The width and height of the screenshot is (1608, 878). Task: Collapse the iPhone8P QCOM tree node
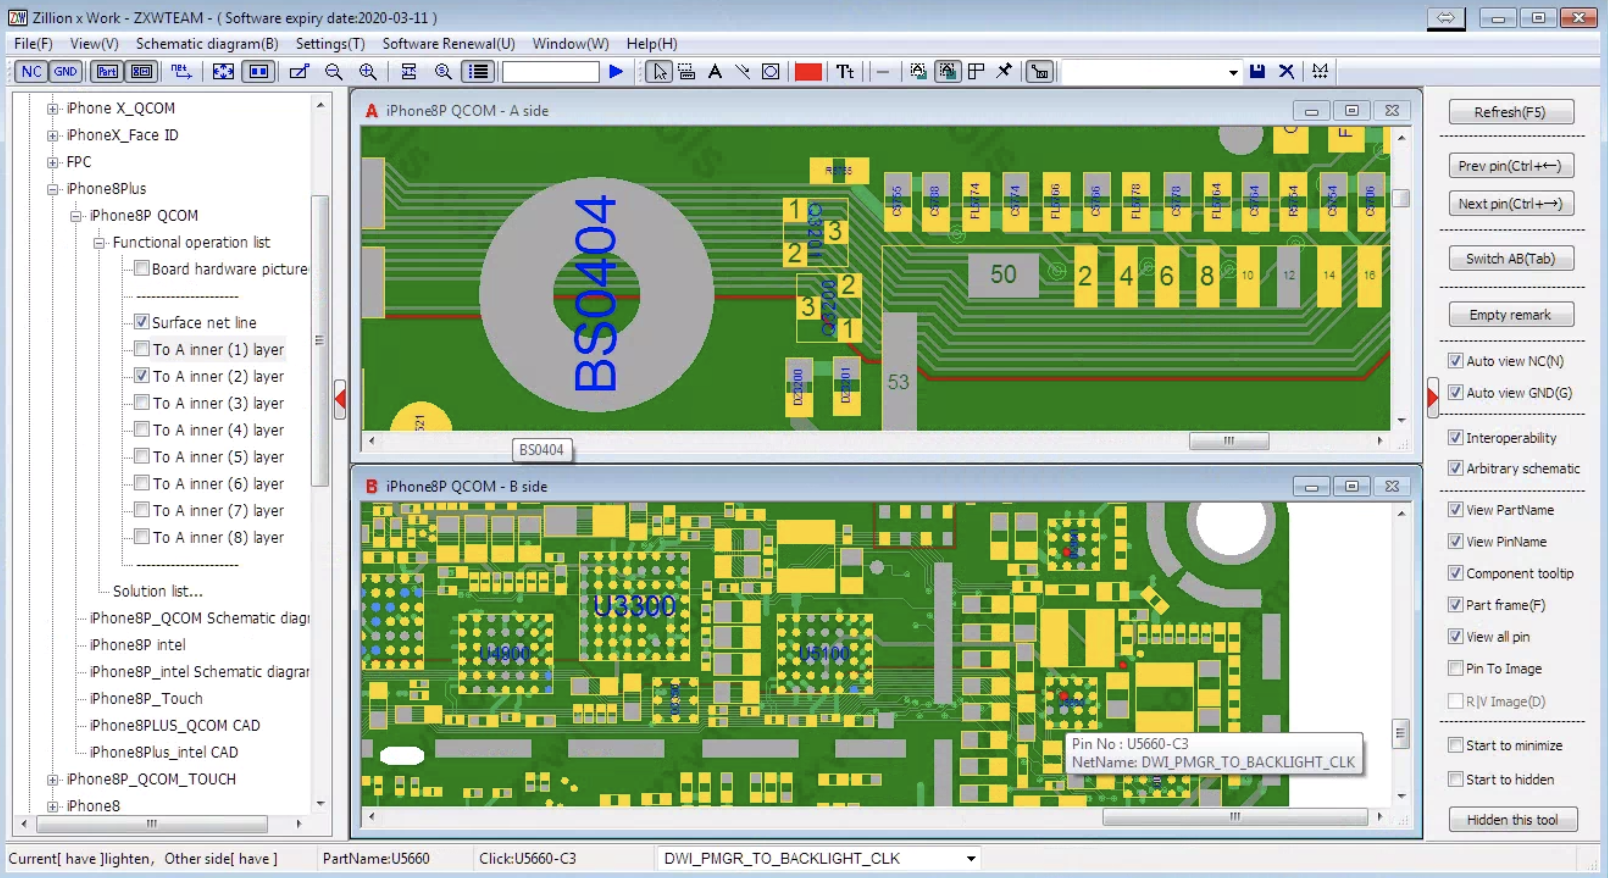pyautogui.click(x=76, y=216)
